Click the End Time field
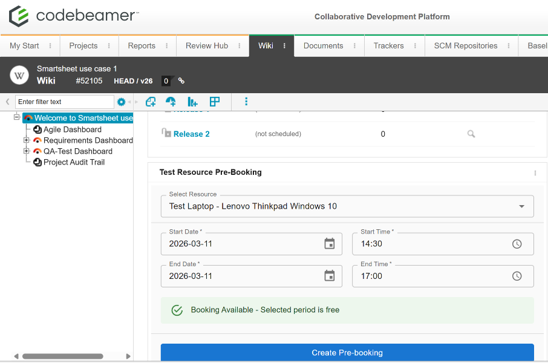This screenshot has width=548, height=363. pyautogui.click(x=443, y=276)
